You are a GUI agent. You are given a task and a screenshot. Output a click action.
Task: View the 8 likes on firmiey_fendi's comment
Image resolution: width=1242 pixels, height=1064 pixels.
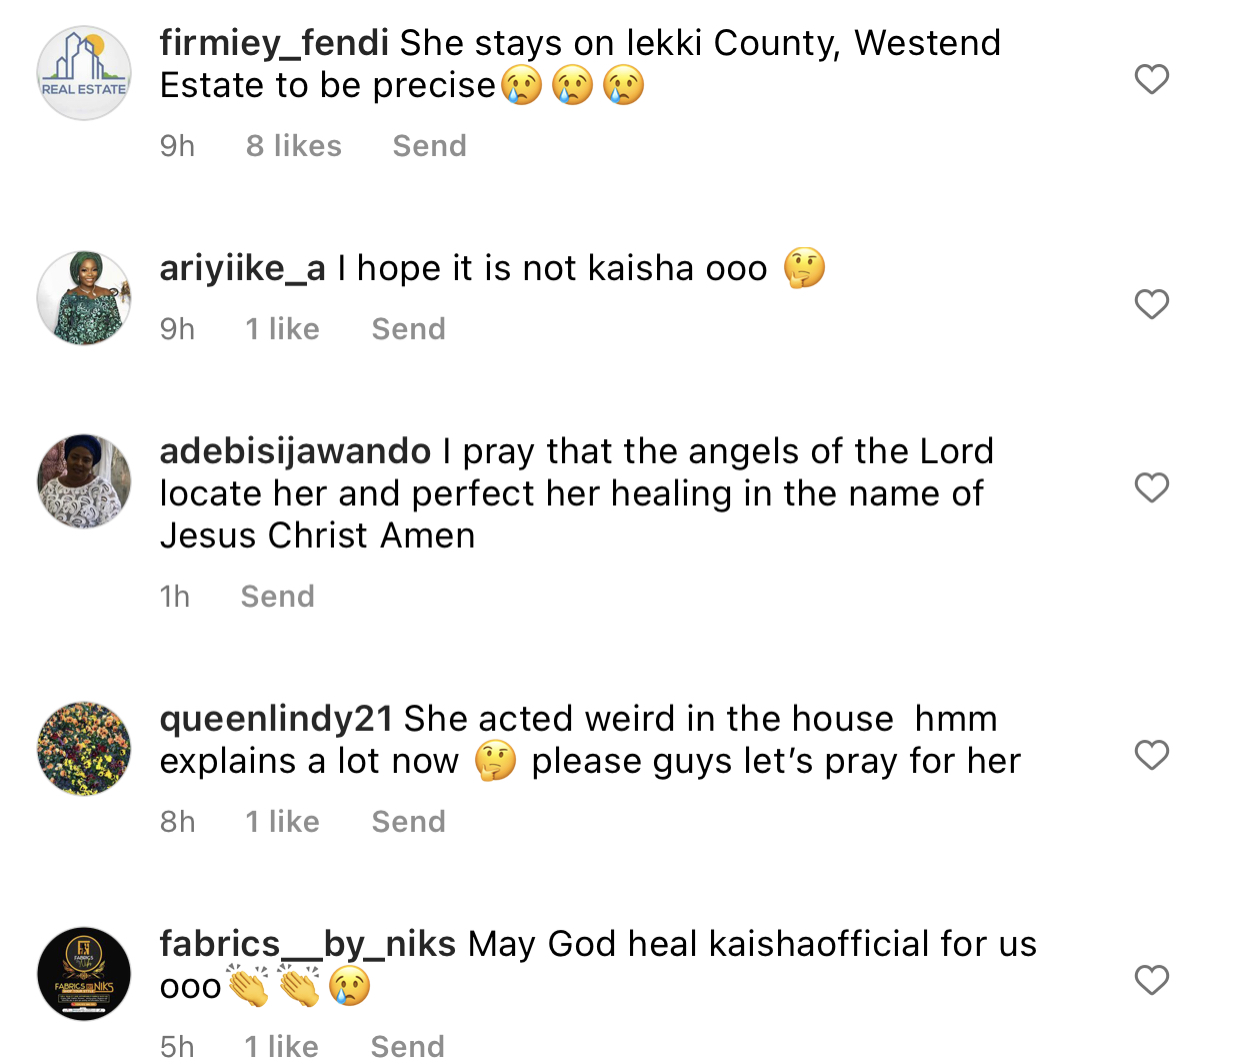click(293, 146)
